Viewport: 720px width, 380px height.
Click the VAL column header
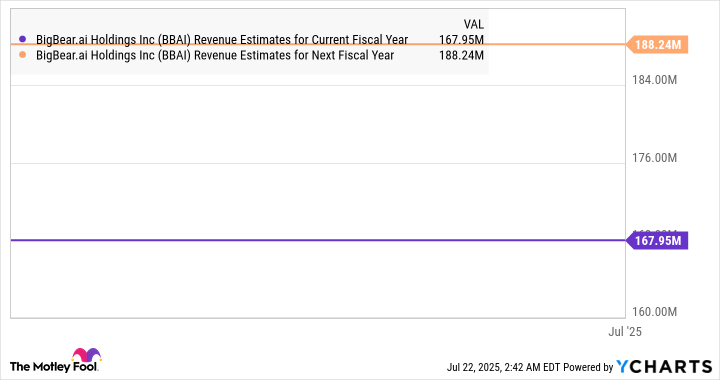[x=473, y=24]
